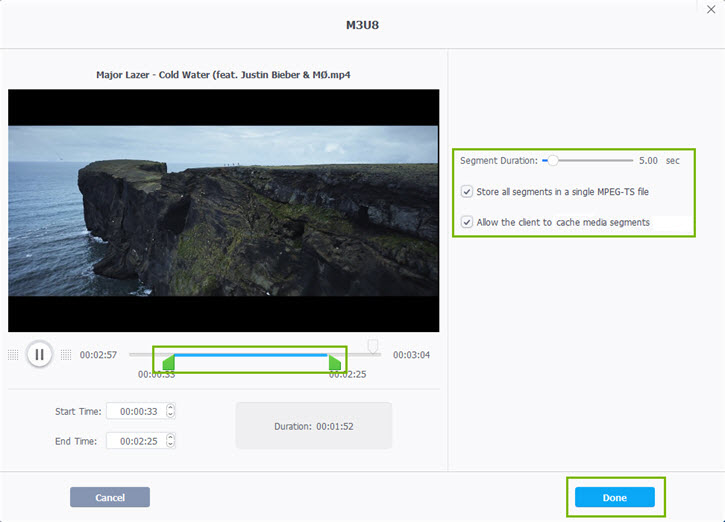The image size is (725, 522).
Task: Increase End Time with the up arrow
Action: click(x=171, y=437)
